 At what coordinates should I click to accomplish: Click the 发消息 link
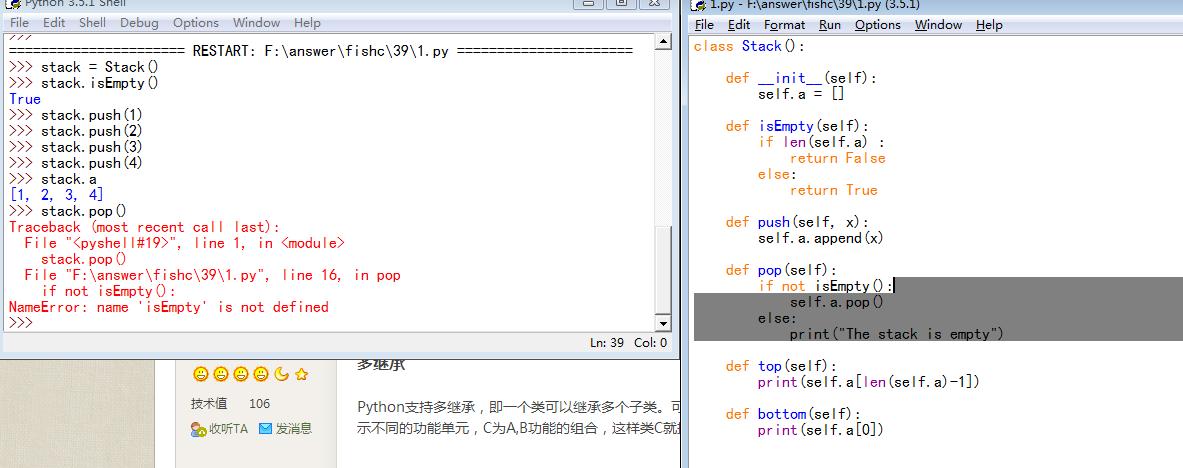[x=293, y=429]
